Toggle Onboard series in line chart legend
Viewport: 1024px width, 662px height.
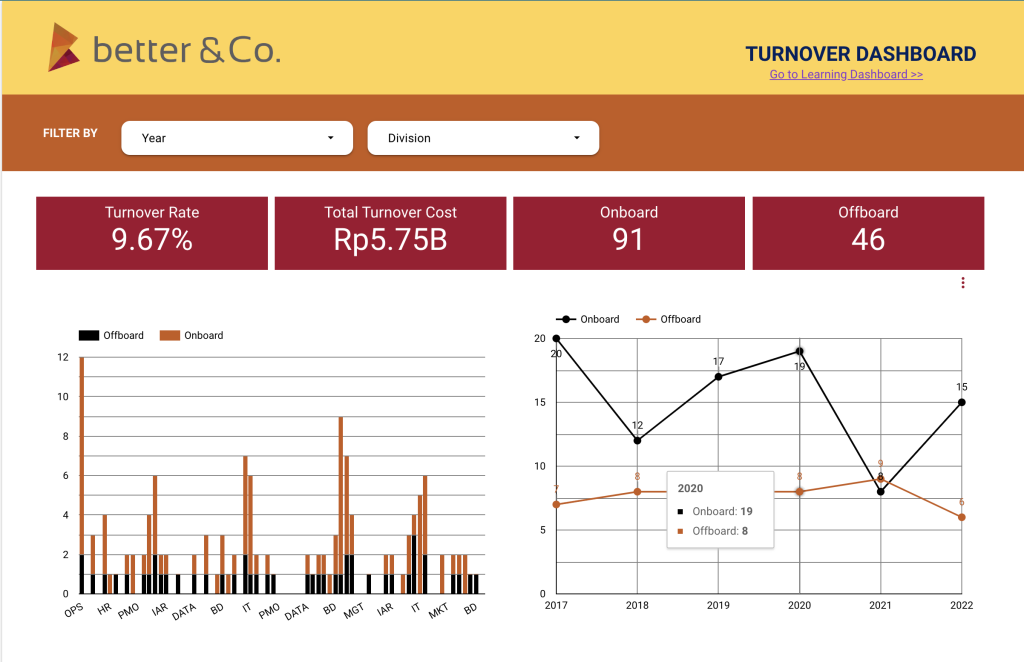click(x=589, y=319)
